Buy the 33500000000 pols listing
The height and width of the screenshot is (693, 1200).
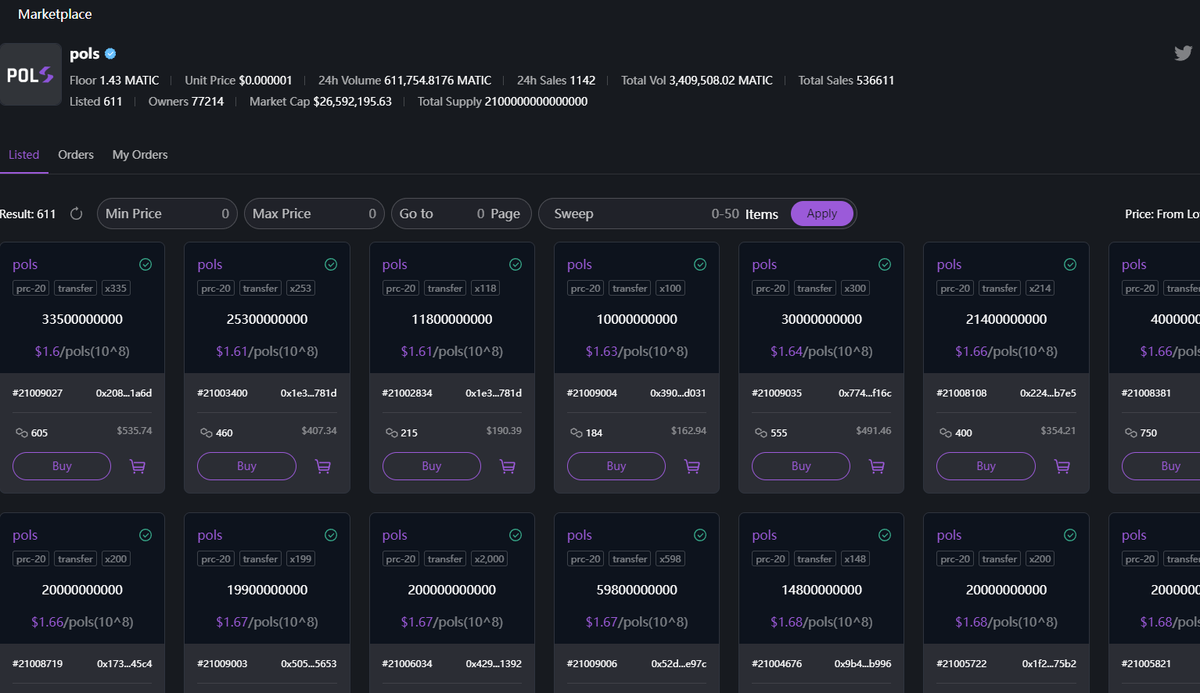[62, 466]
